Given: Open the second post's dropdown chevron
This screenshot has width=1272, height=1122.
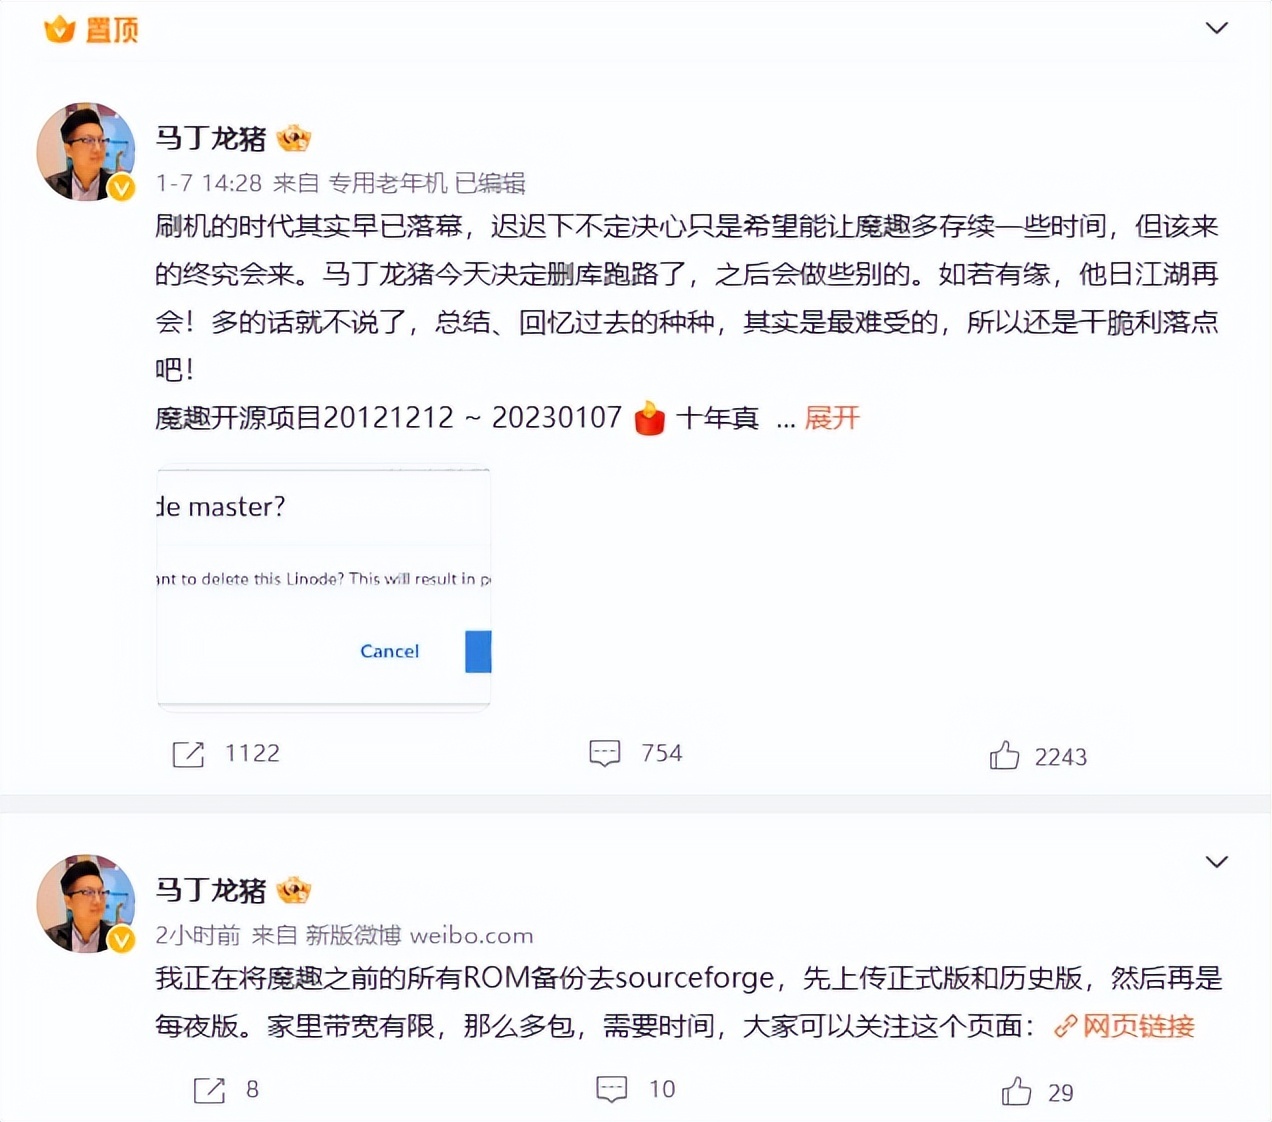Looking at the screenshot, I should point(1216,862).
